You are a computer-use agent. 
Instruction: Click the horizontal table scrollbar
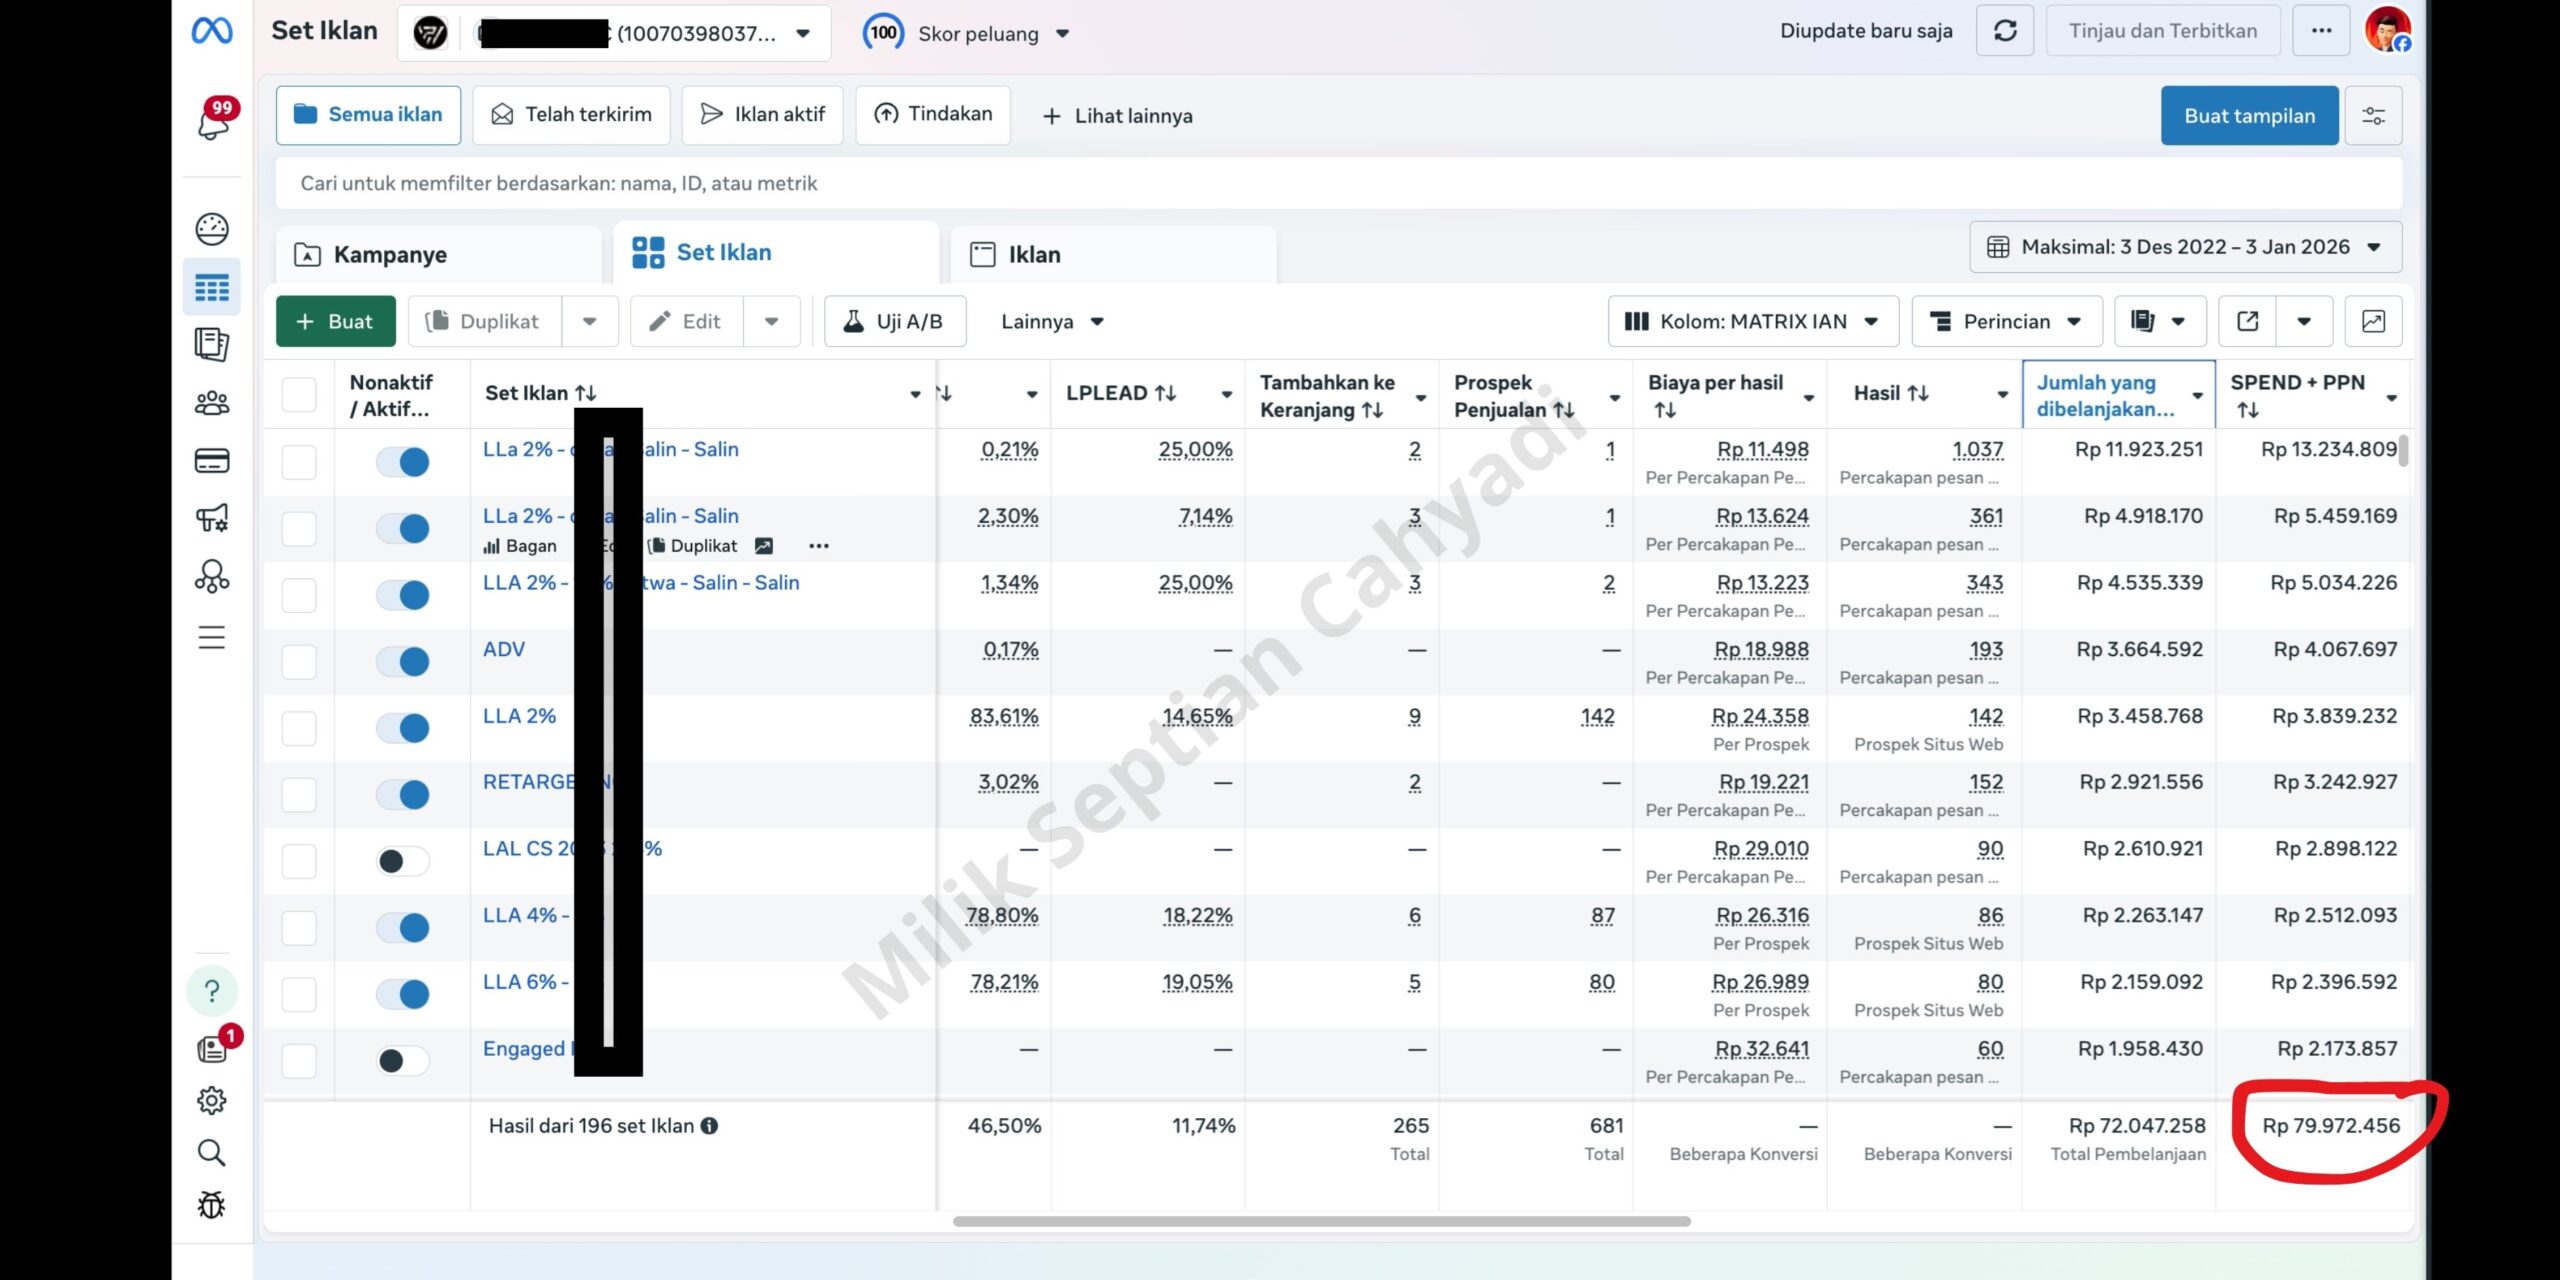click(1320, 1221)
